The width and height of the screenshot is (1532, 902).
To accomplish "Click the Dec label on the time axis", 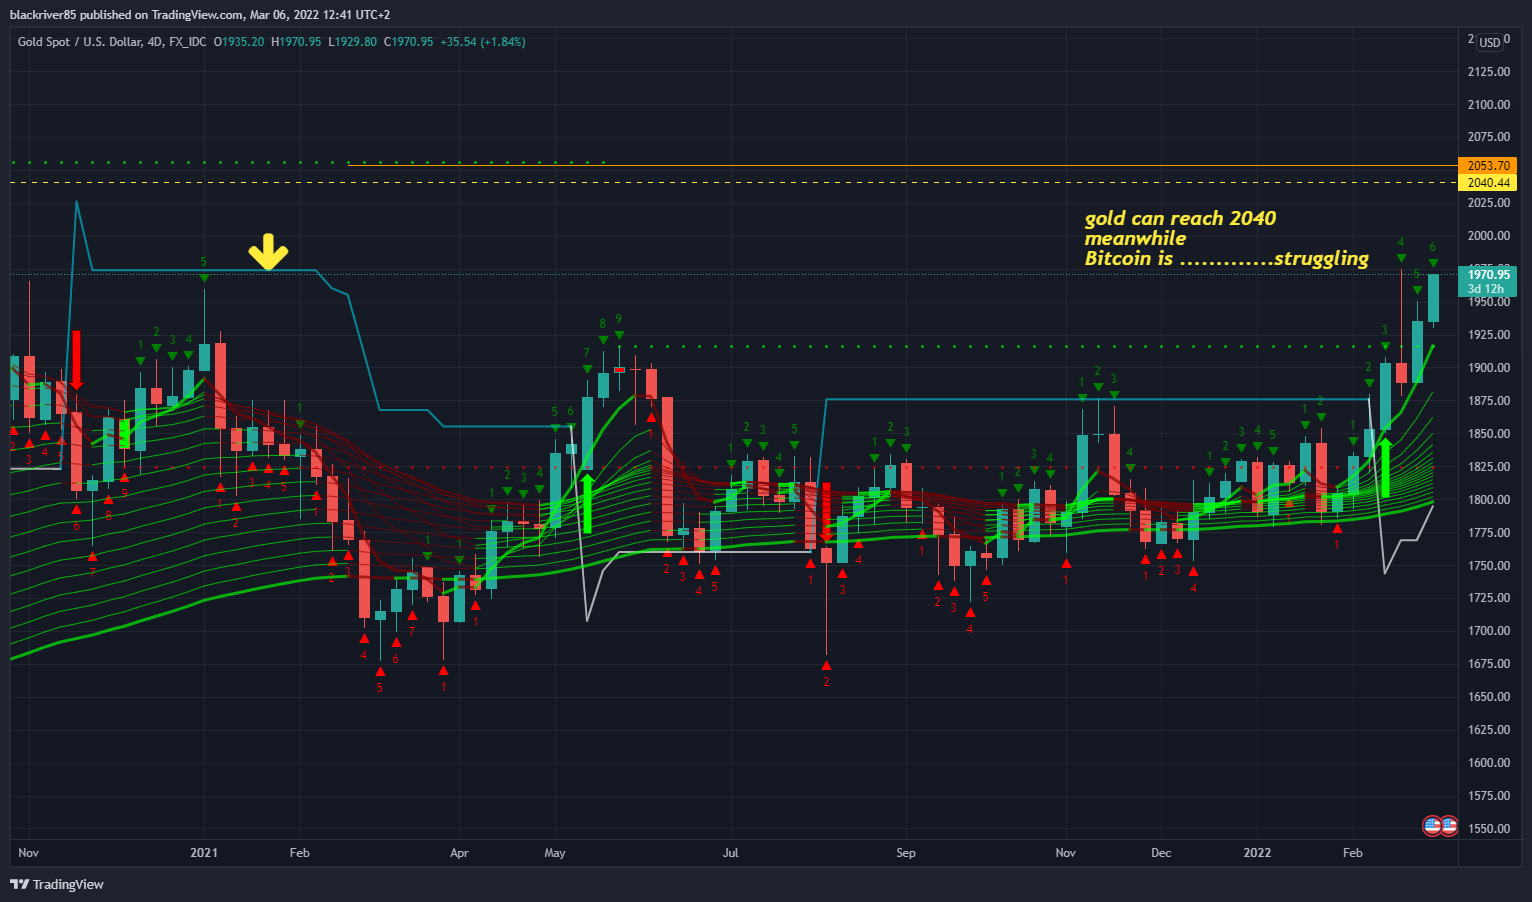I will [x=1161, y=853].
